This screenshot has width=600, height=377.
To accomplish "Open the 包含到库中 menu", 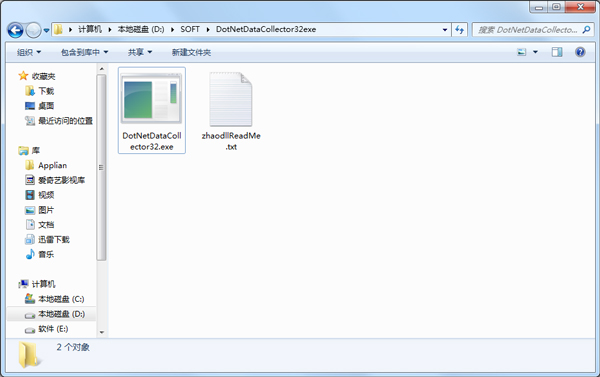I will pos(84,52).
